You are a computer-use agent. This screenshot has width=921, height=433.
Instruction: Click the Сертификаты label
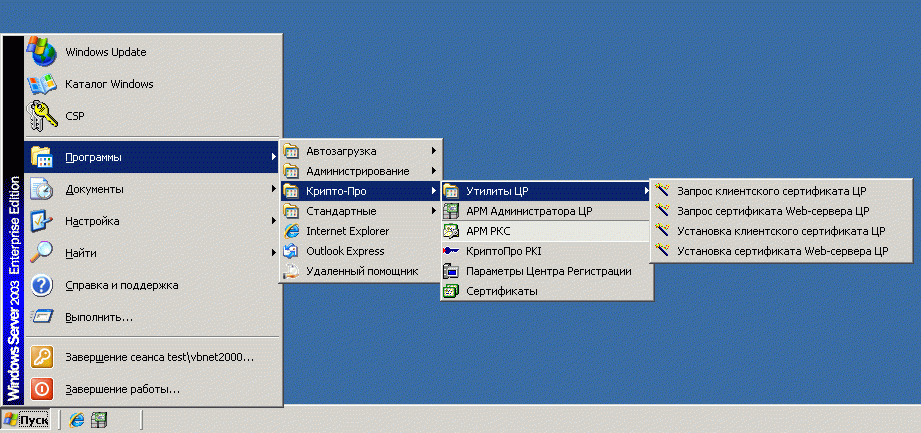[502, 291]
